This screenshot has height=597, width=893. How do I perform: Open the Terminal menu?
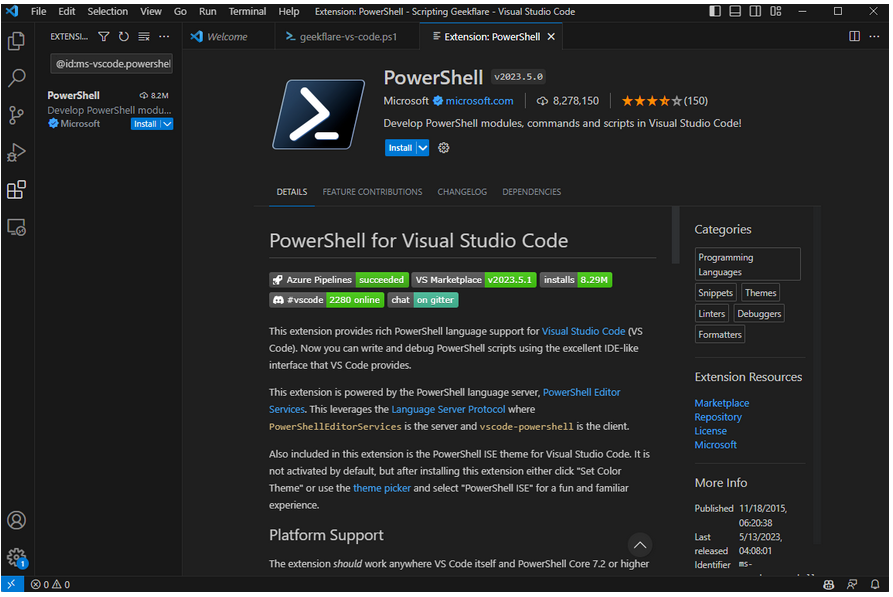pos(247,11)
